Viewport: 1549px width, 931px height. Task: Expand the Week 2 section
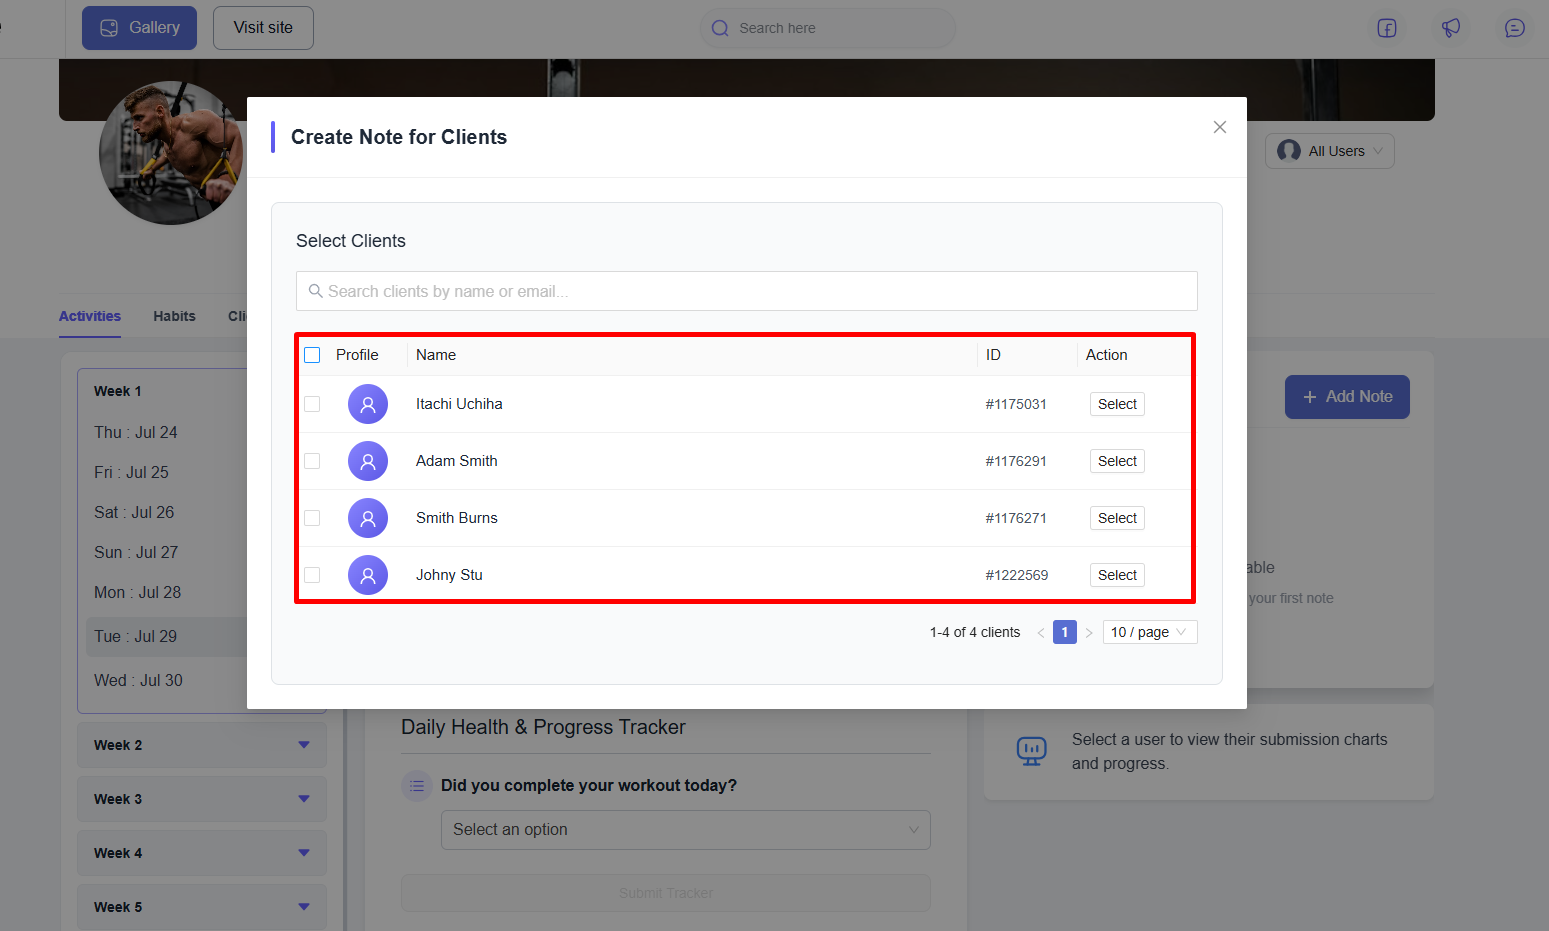[x=202, y=745]
